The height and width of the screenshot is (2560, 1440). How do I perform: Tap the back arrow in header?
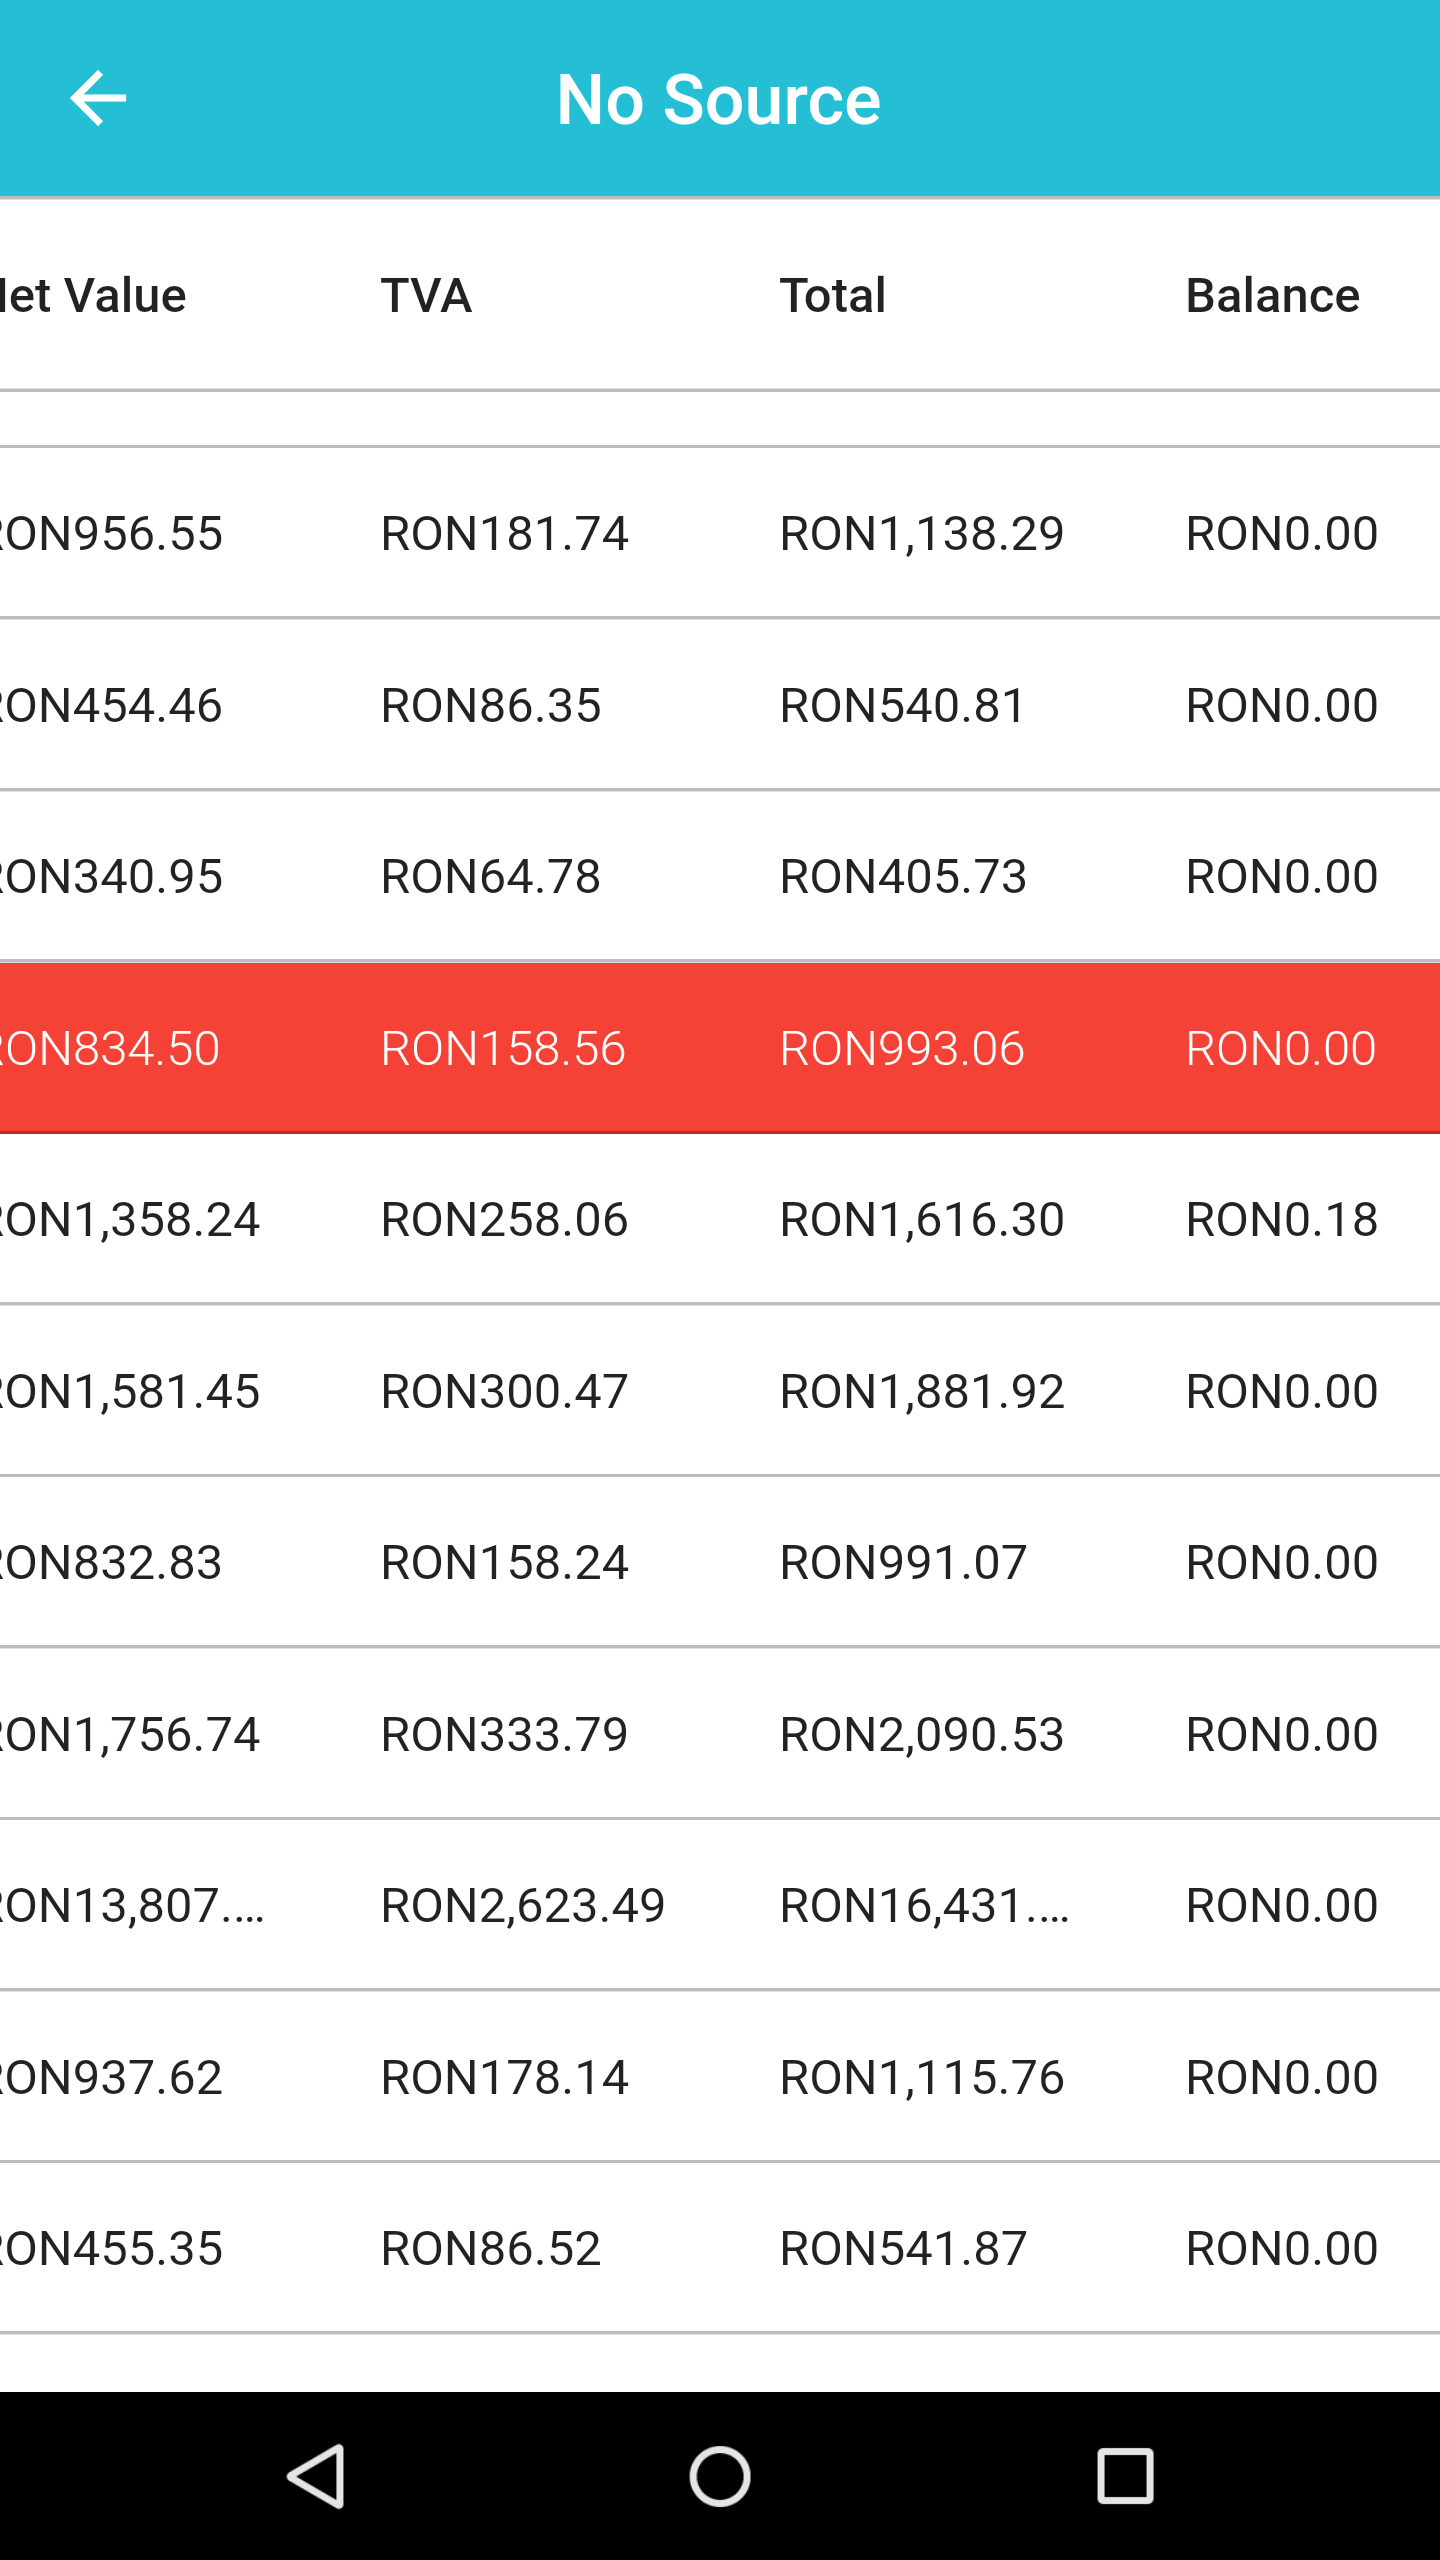(x=98, y=98)
